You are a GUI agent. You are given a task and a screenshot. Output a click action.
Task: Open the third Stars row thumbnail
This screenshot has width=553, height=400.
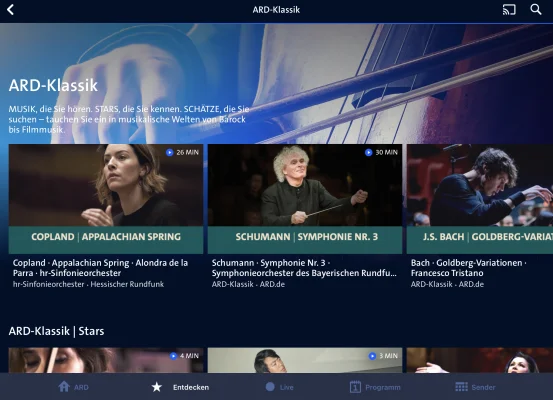tap(480, 360)
